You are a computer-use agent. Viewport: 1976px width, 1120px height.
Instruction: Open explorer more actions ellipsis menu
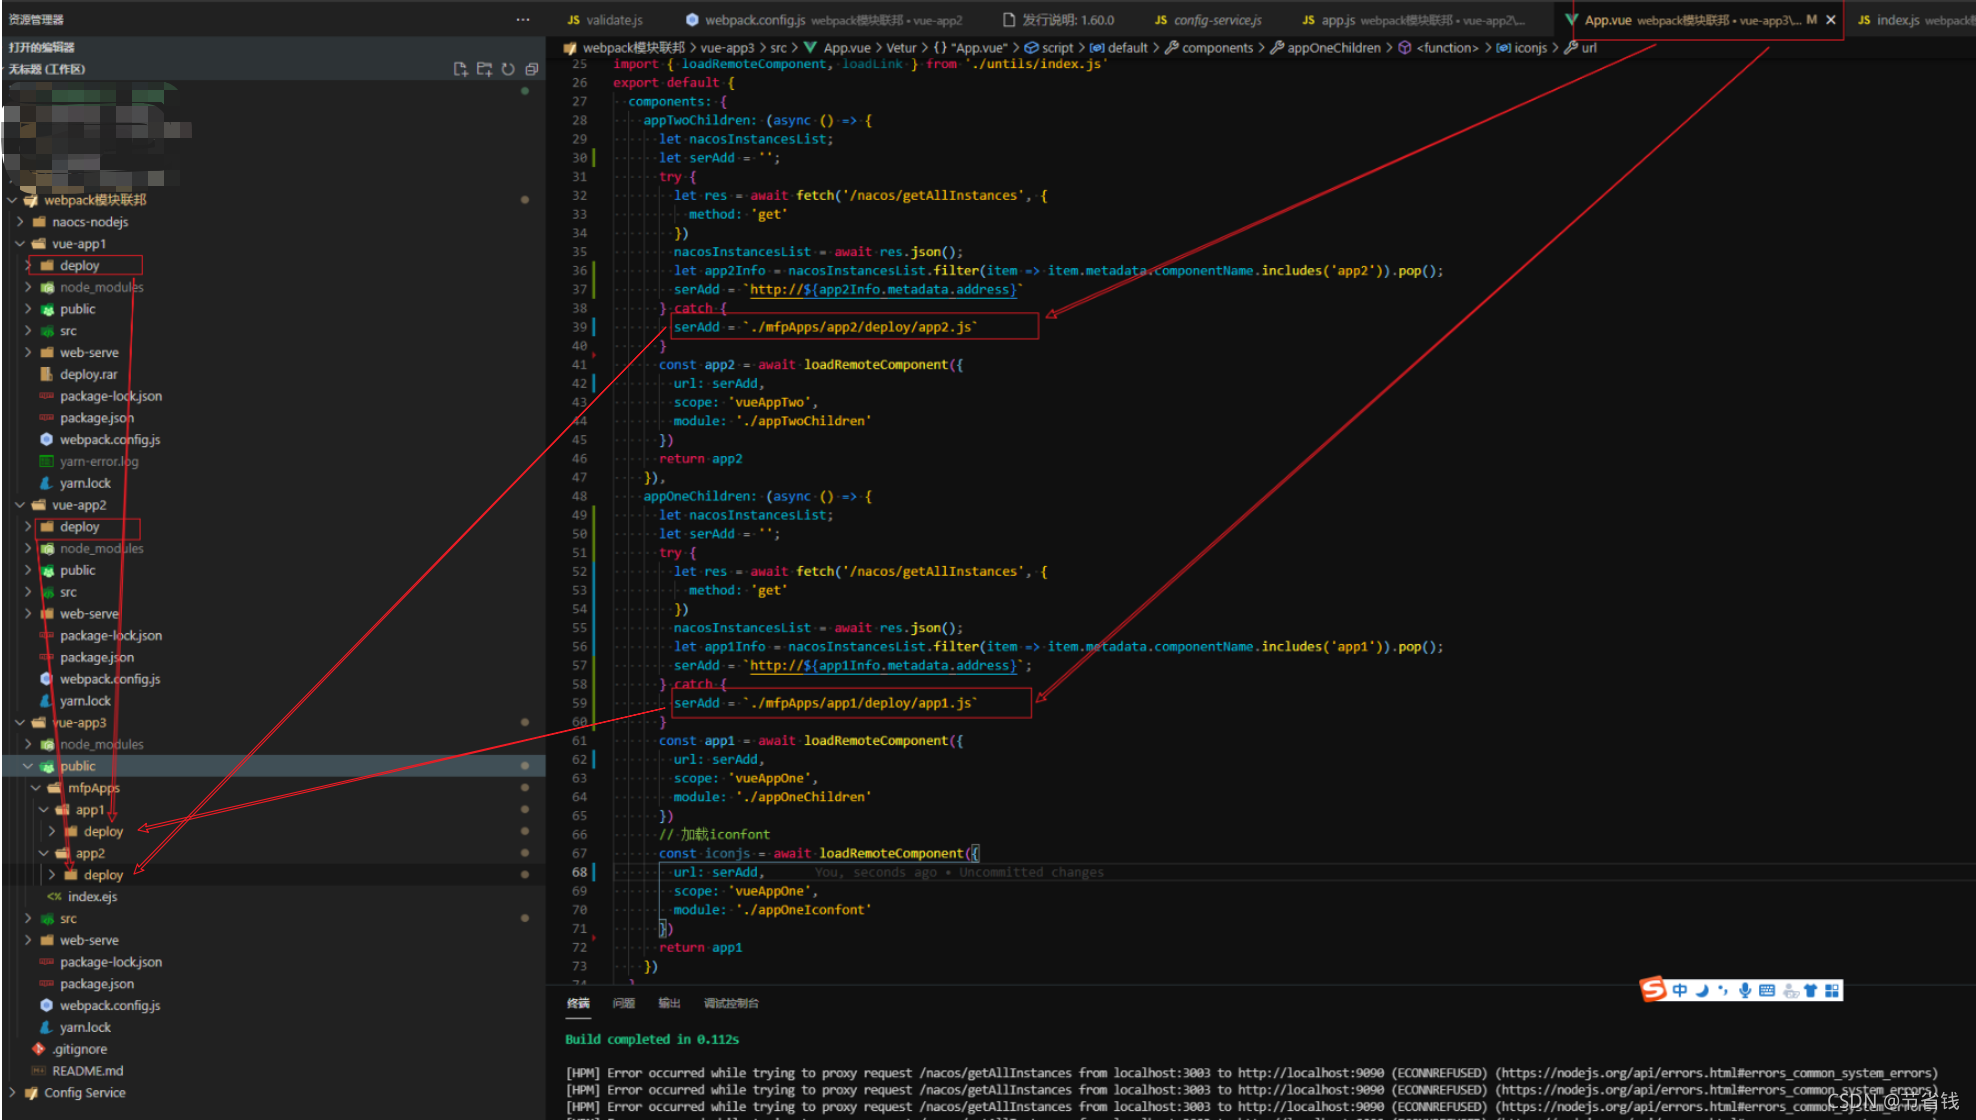point(523,19)
